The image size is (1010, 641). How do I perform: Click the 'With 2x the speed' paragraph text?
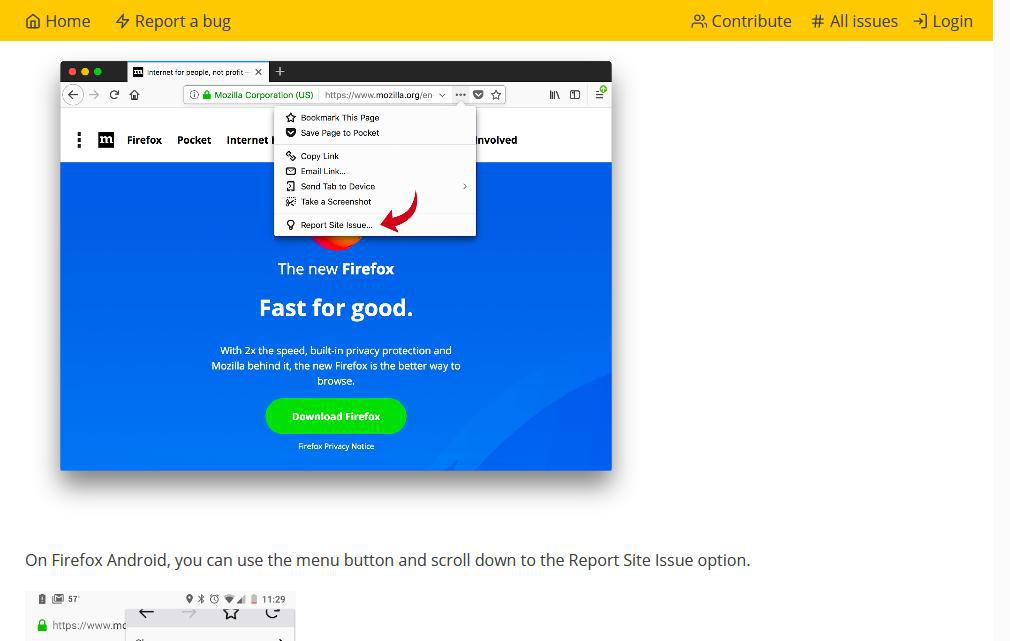click(336, 365)
